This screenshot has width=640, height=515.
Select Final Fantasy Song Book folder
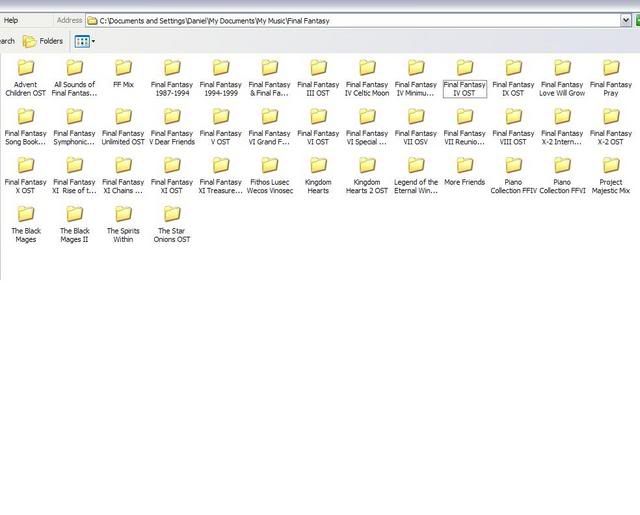pos(25,127)
